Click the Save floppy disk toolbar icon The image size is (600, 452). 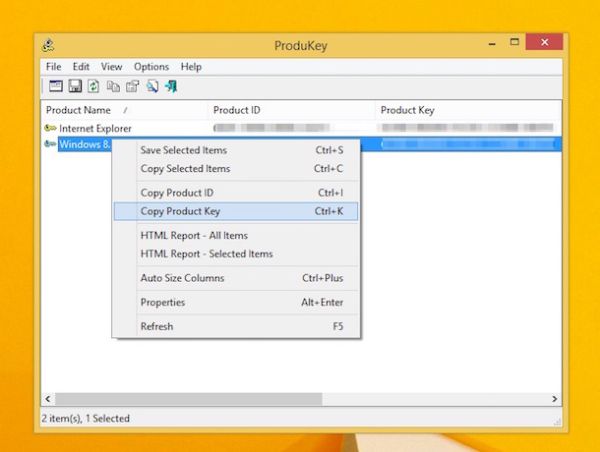74,87
